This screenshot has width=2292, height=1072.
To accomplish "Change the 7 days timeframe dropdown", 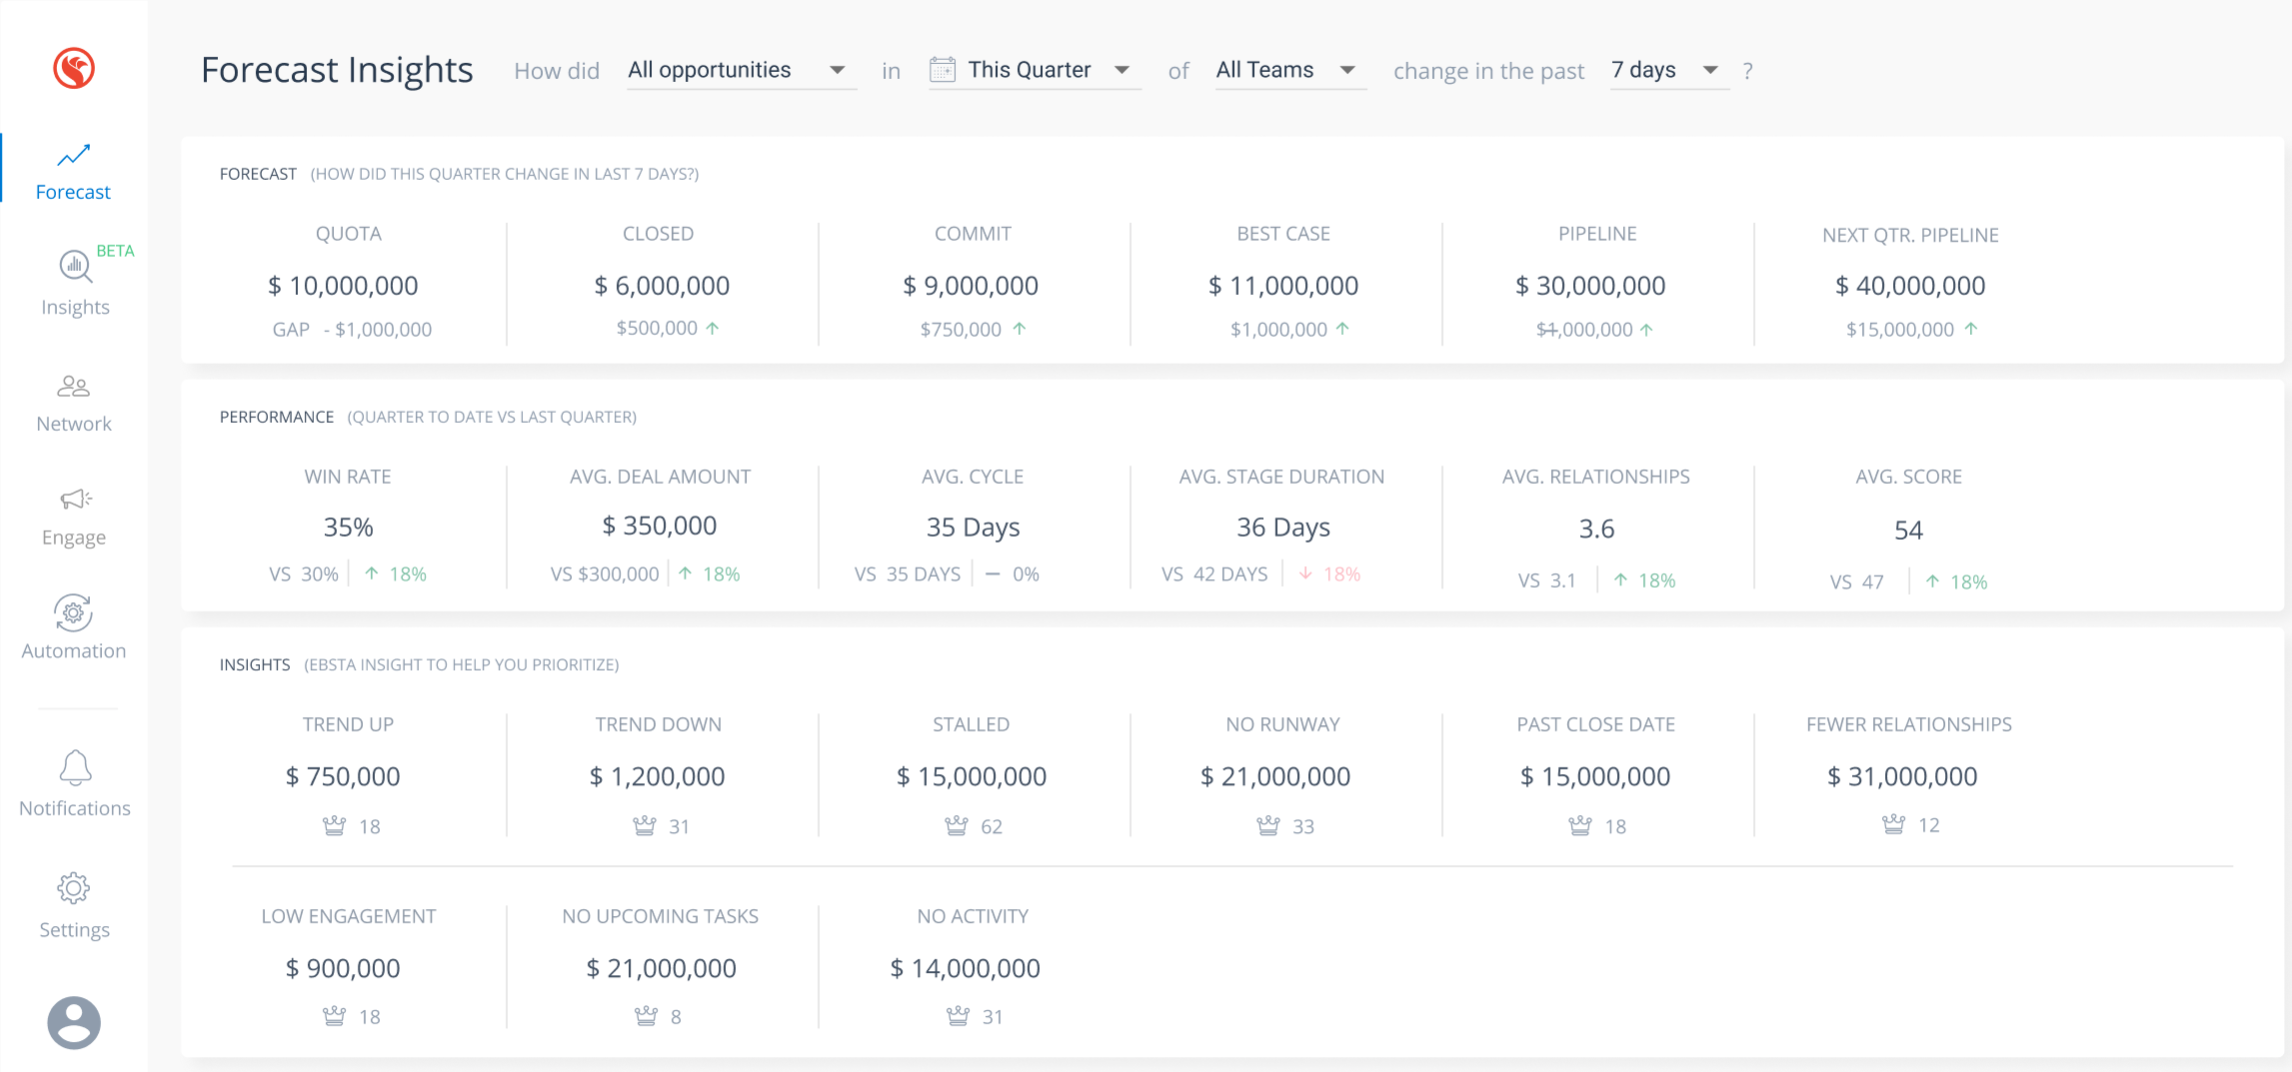I will click(1666, 70).
